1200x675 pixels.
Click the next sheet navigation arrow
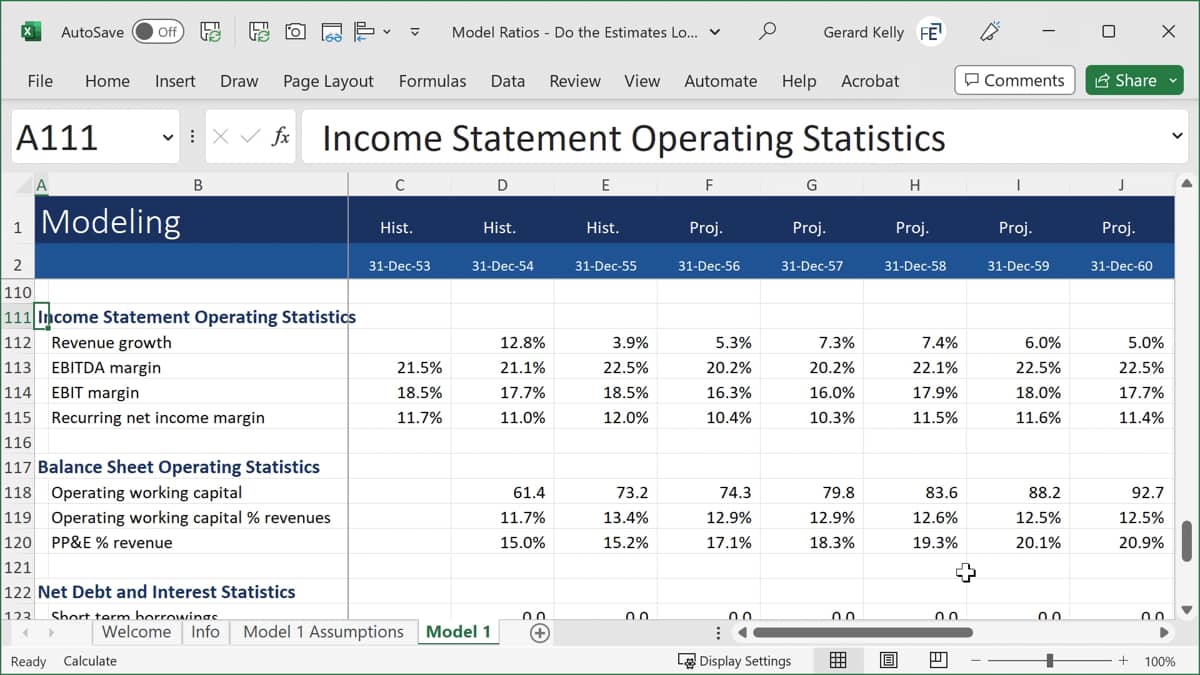[x=51, y=633]
